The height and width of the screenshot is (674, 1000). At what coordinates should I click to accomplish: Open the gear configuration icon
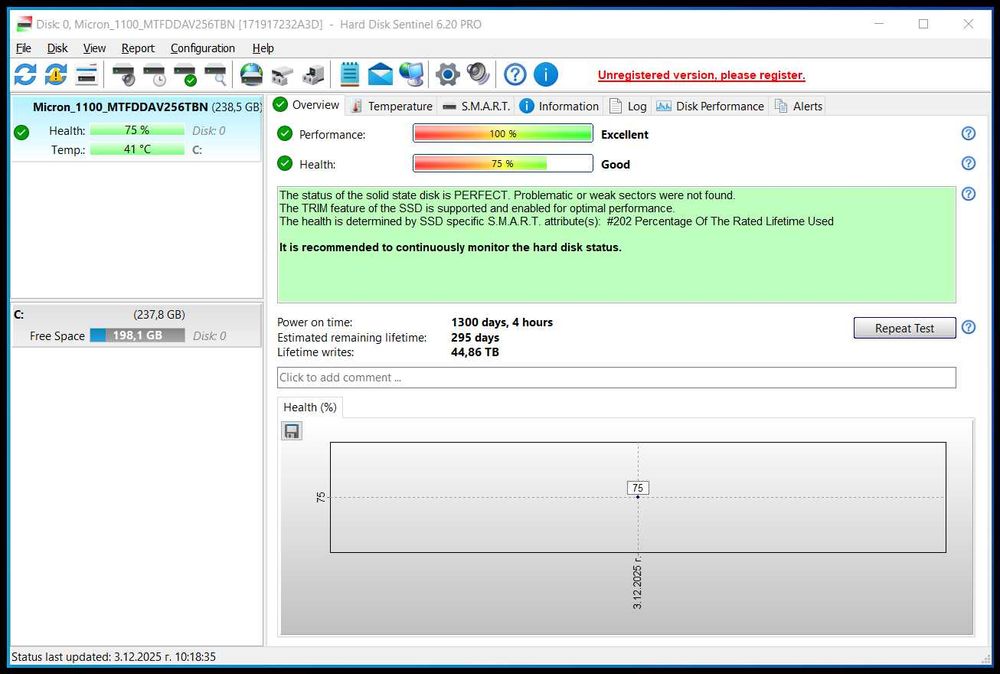click(x=448, y=75)
